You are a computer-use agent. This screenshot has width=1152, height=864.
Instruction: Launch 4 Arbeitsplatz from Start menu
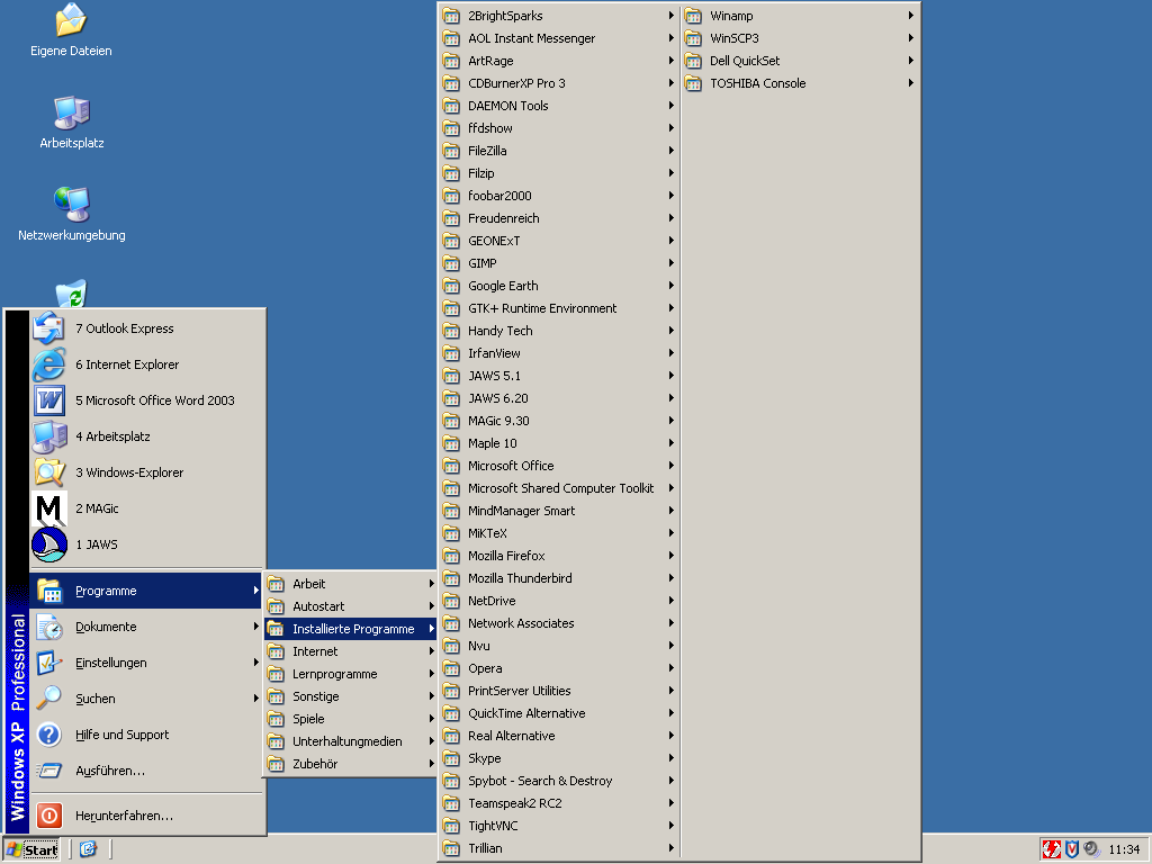tap(147, 436)
